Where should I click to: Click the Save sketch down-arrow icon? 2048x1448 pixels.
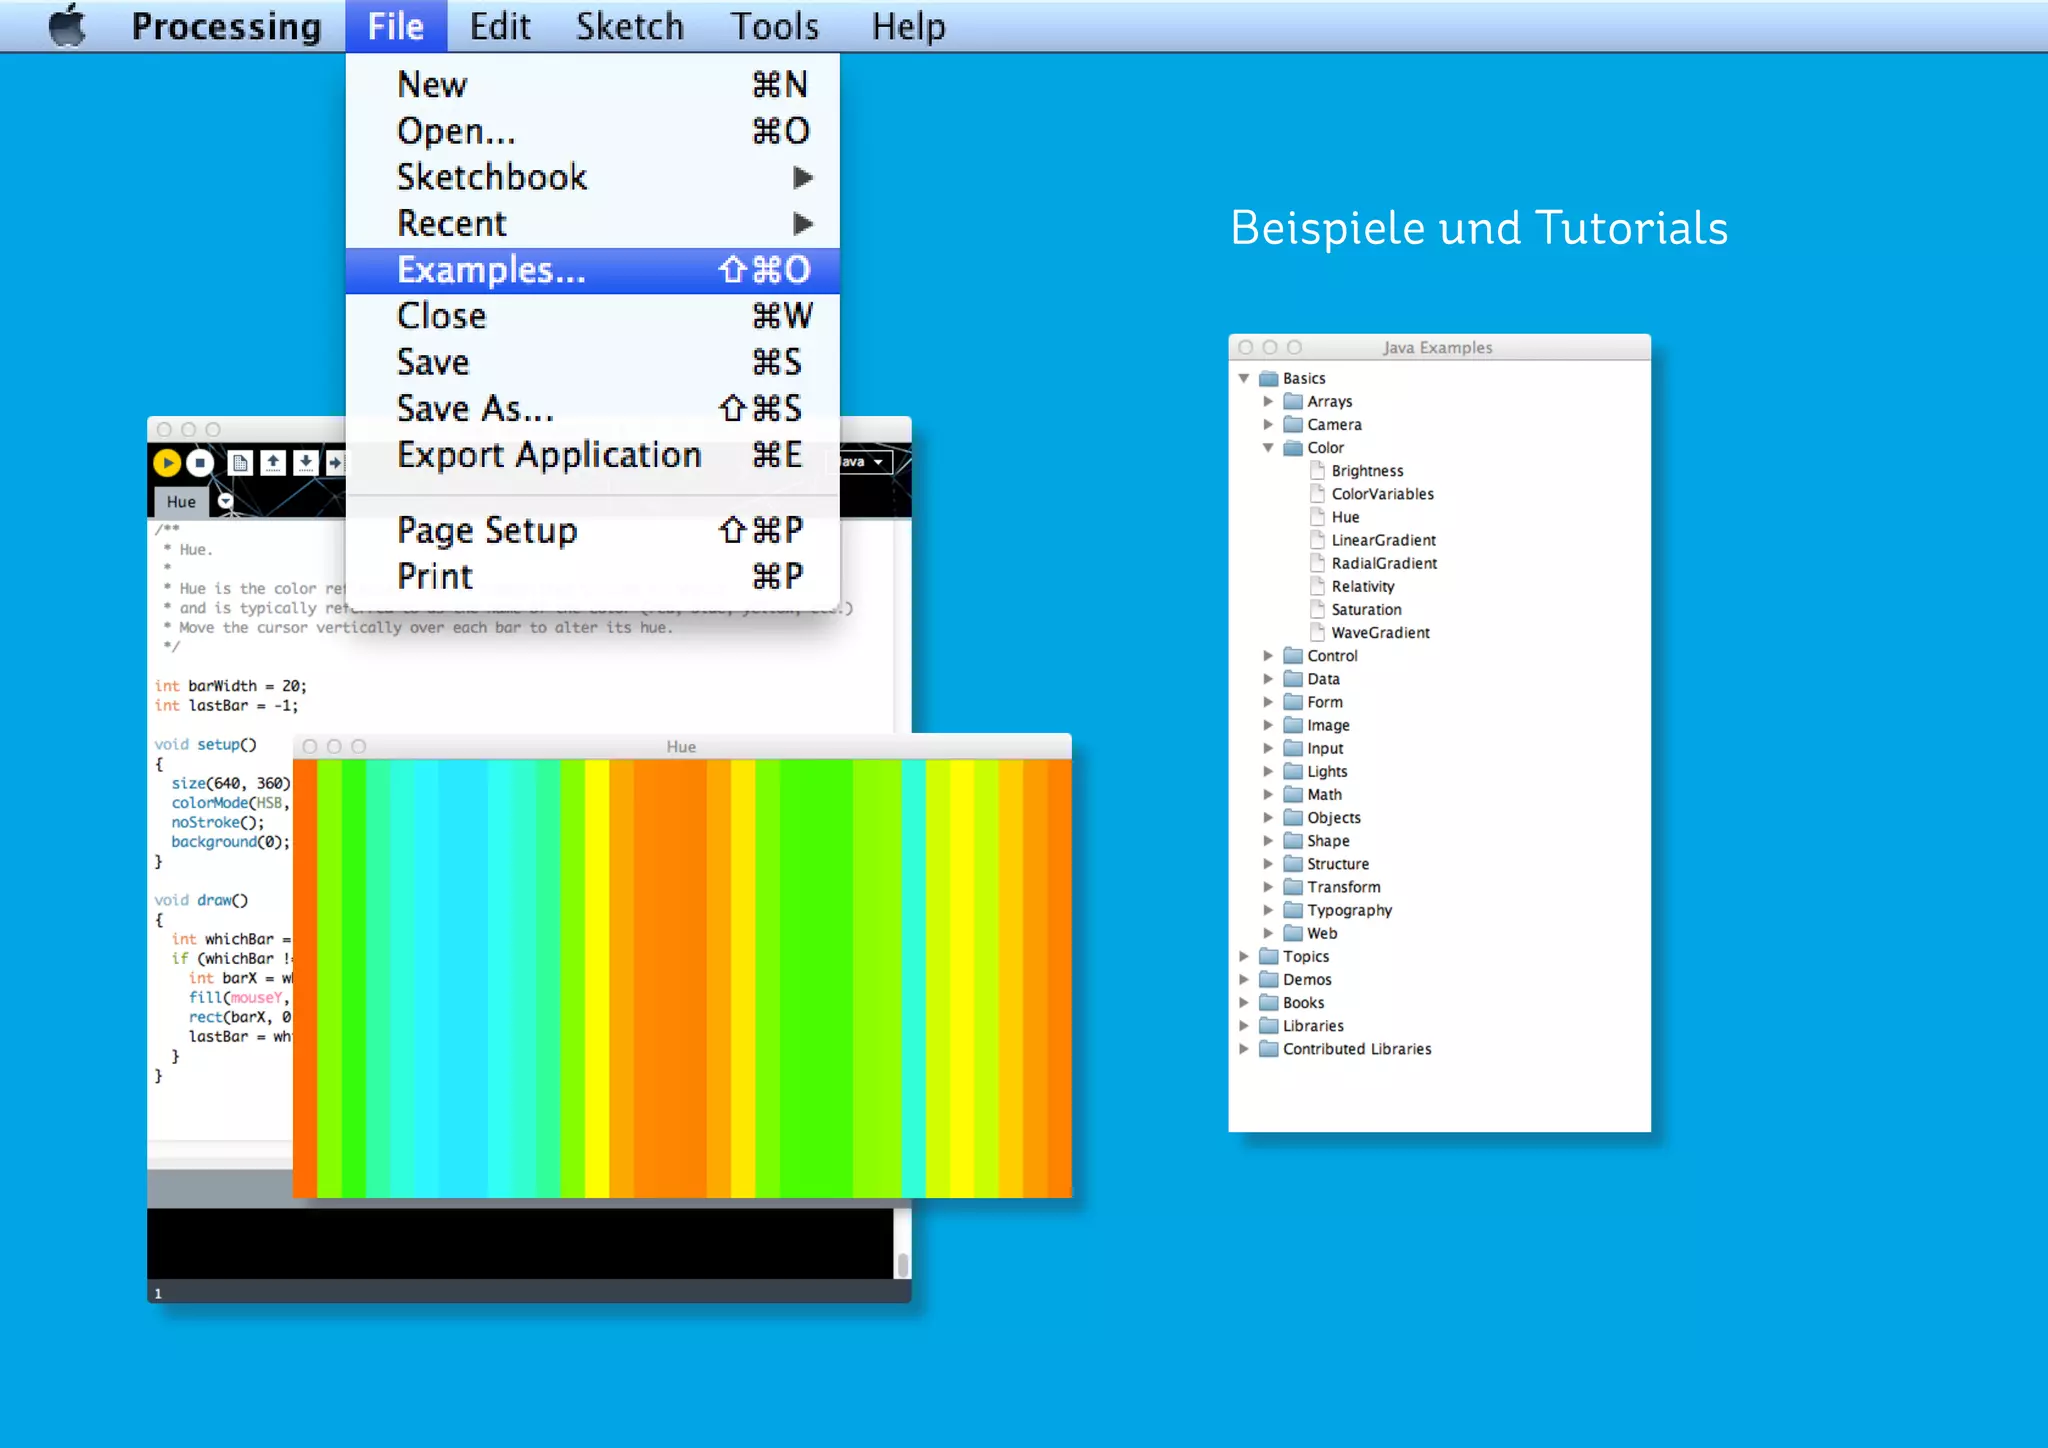306,462
